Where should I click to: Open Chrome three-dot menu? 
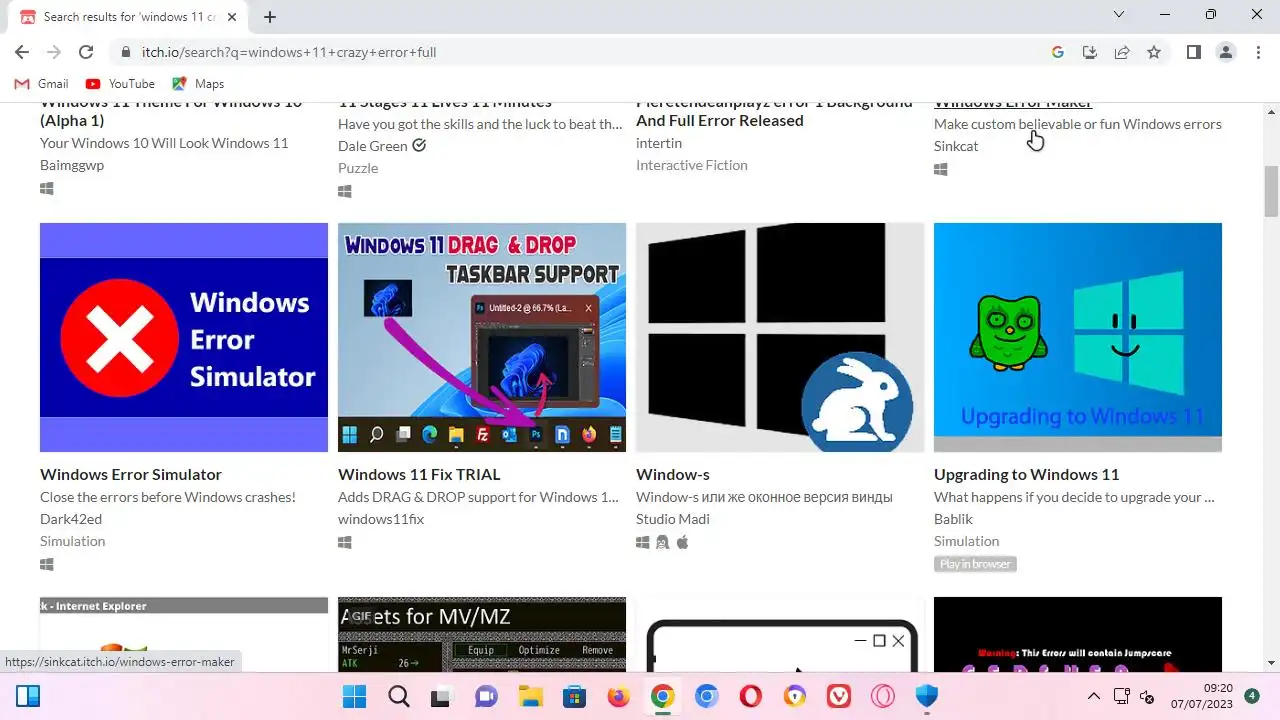tap(1258, 52)
